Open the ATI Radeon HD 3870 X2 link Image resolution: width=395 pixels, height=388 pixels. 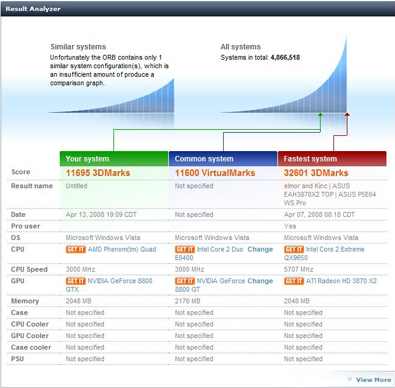[x=341, y=281]
